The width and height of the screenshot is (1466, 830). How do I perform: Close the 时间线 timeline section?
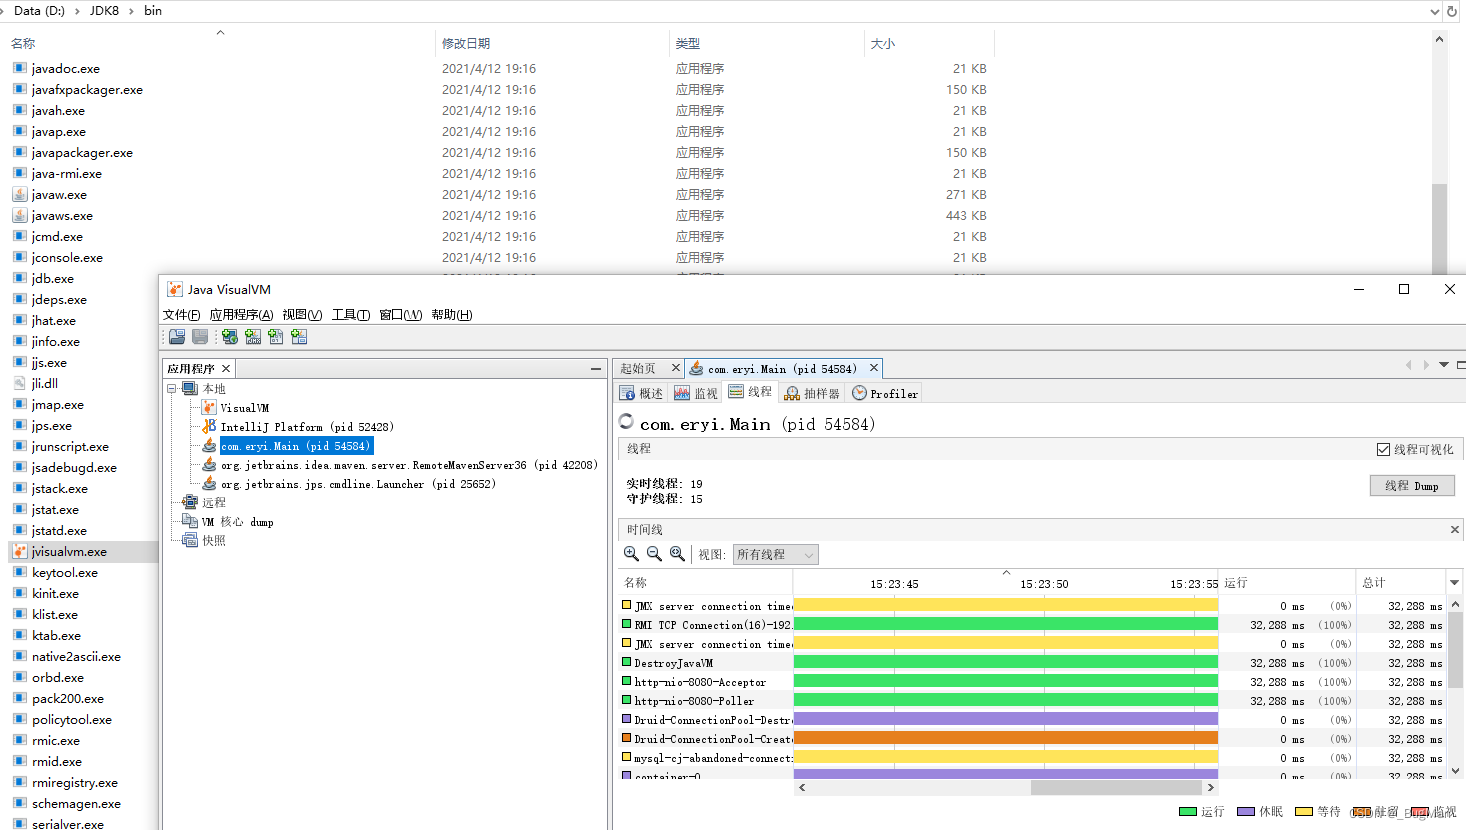[x=1454, y=529]
